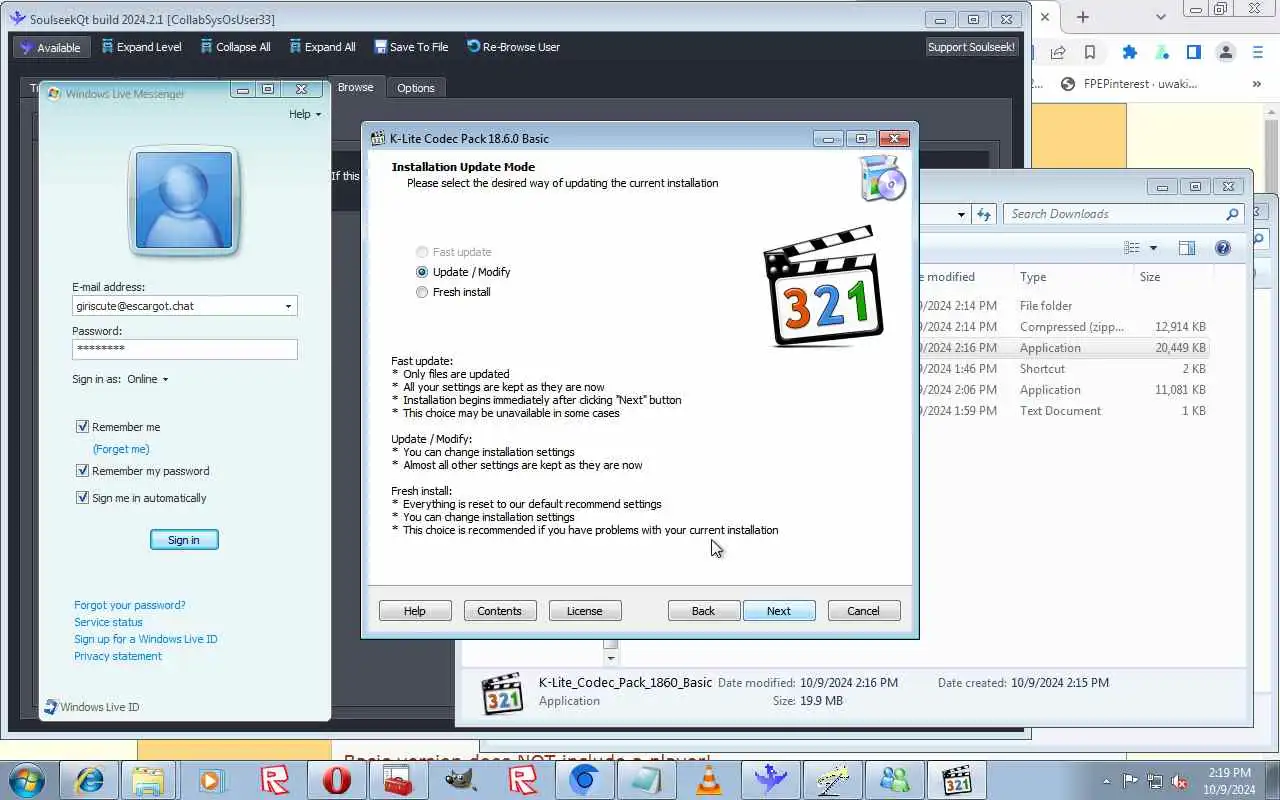
Task: Click the Chrome profile avatar icon
Action: tap(1226, 53)
